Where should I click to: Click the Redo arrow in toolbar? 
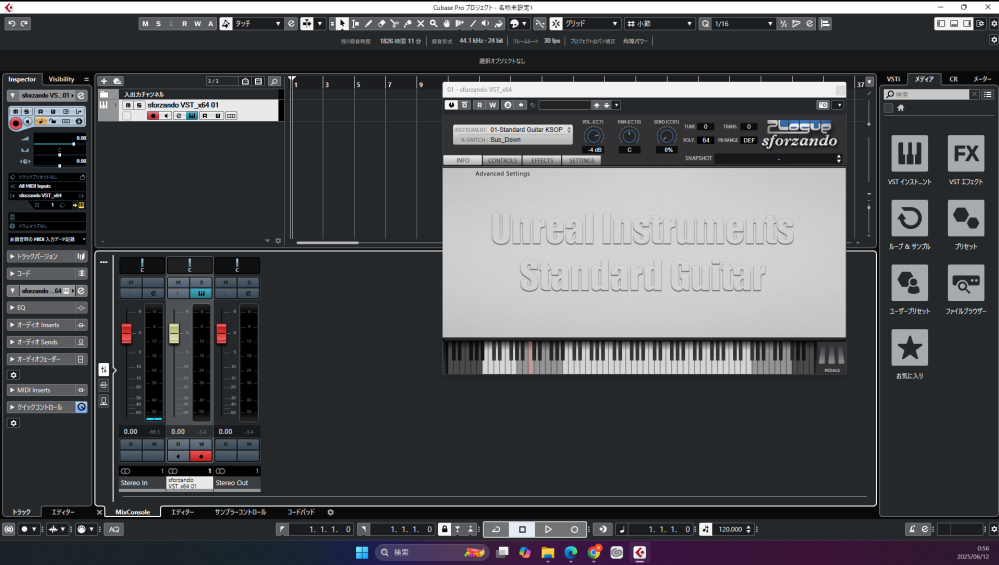coord(24,24)
